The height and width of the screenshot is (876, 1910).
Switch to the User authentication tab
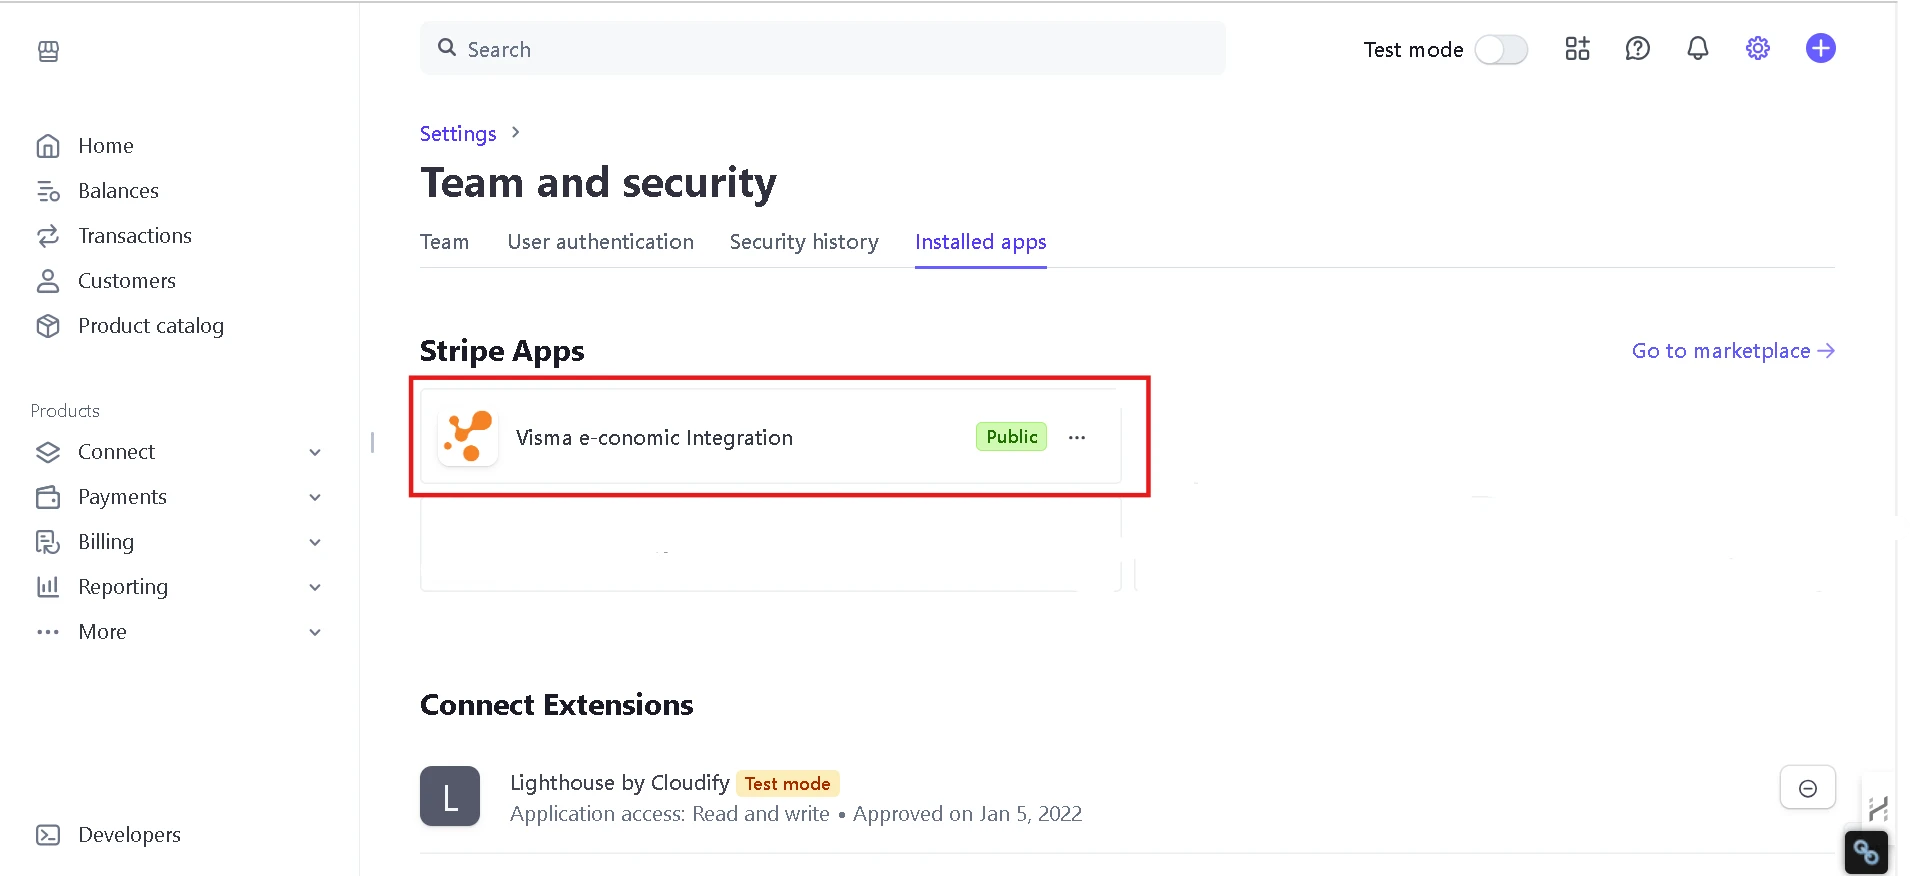[x=600, y=242]
